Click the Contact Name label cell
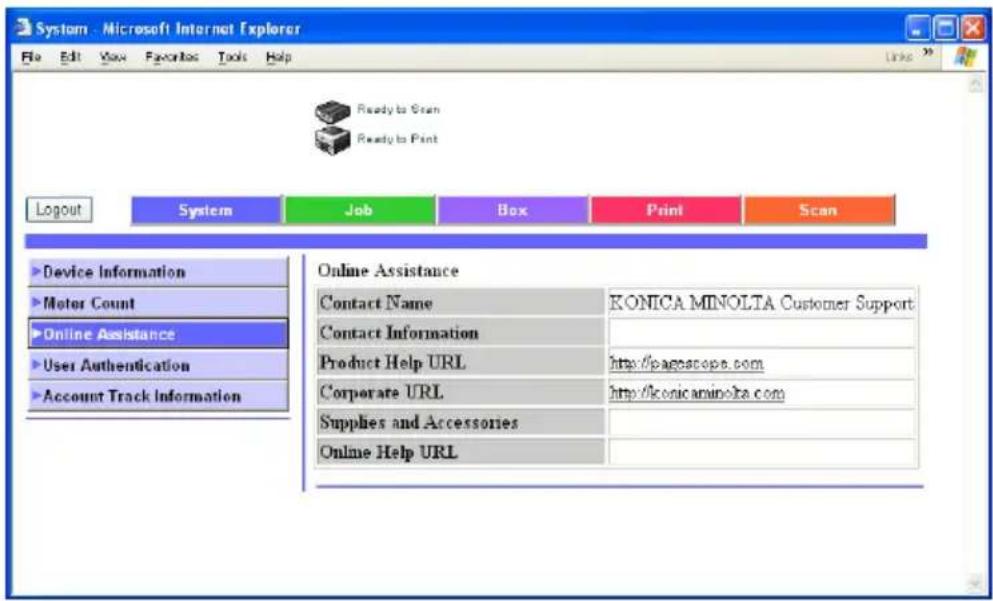Screen dimensions: 993x601 pos(460,303)
